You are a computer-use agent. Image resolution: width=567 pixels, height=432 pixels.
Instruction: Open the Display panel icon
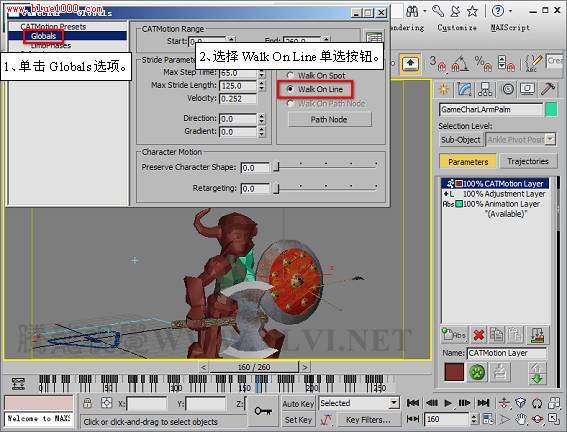[x=528, y=89]
